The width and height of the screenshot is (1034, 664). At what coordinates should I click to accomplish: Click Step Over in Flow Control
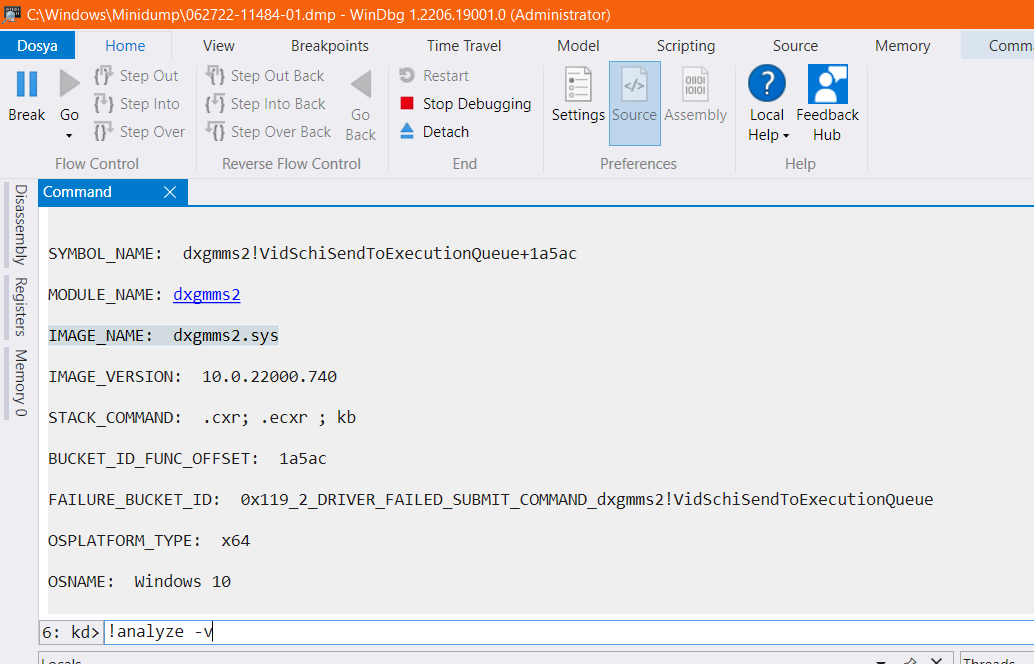coord(140,132)
